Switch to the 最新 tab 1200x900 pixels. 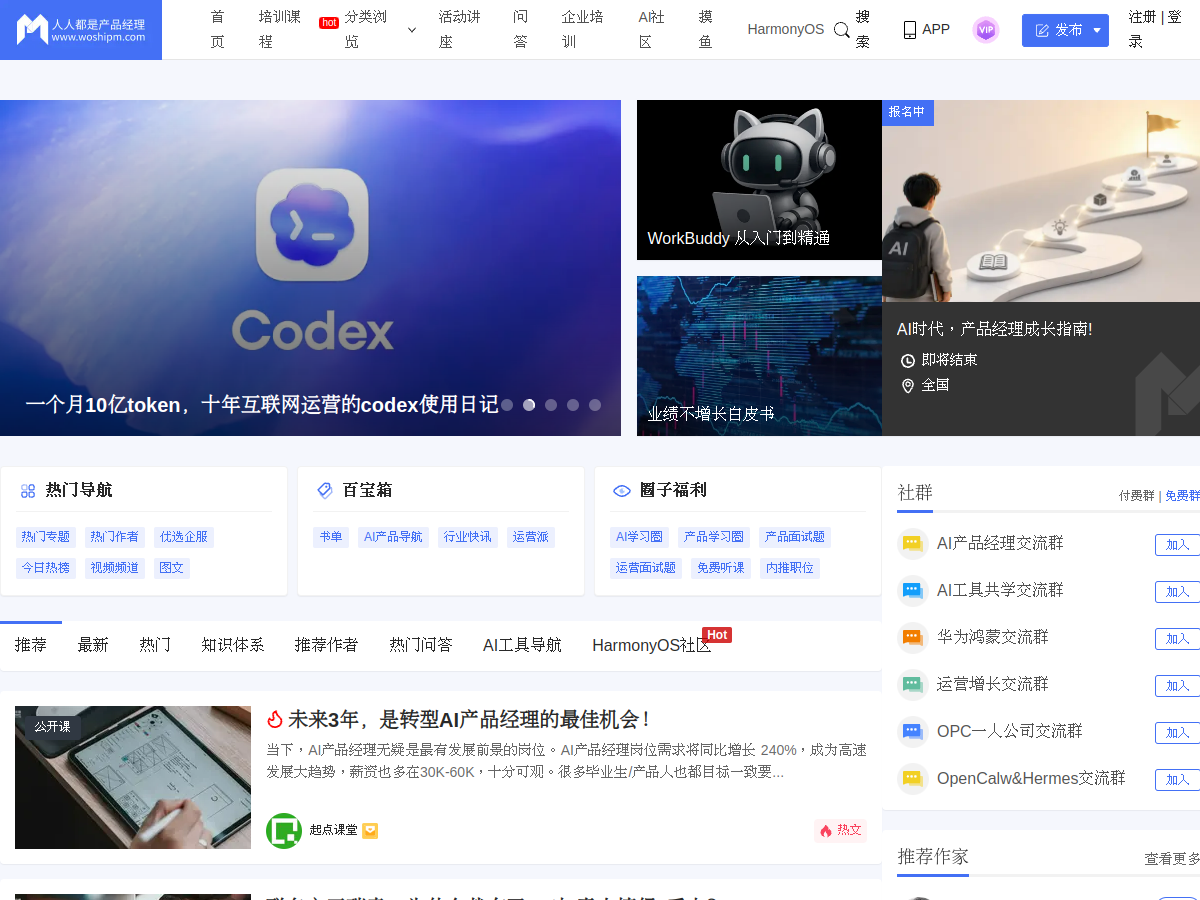coord(93,645)
